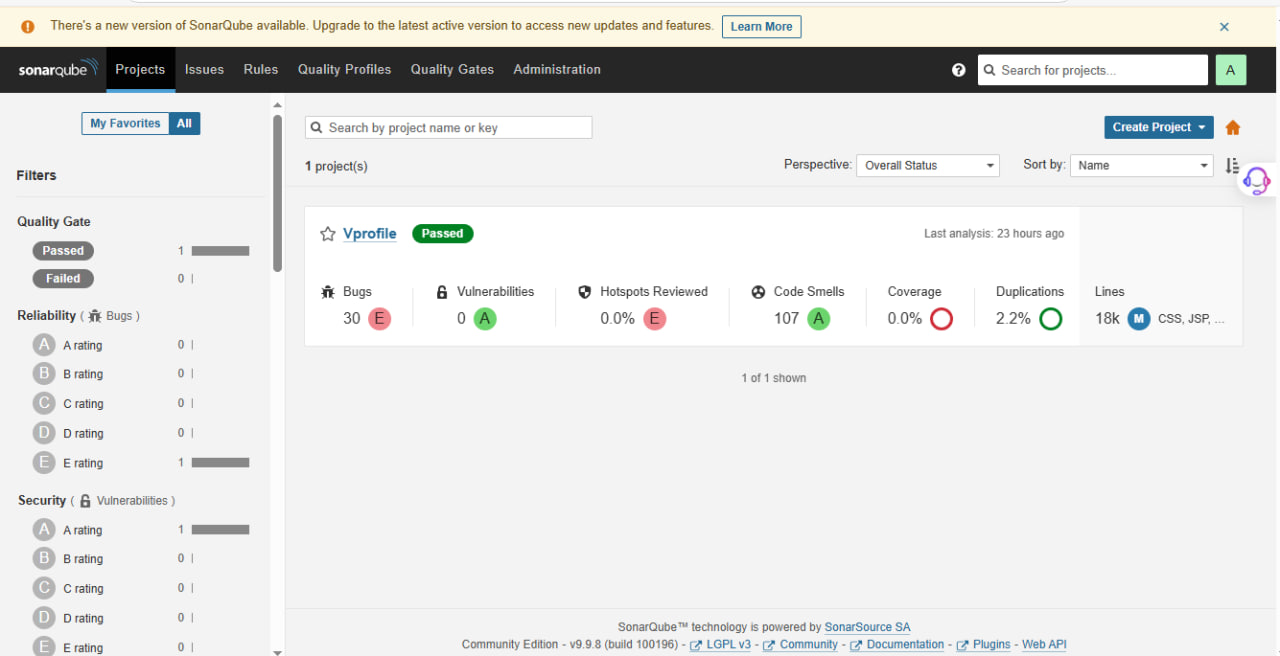1280x656 pixels.
Task: Expand the Create Project dropdown
Action: (x=1159, y=127)
